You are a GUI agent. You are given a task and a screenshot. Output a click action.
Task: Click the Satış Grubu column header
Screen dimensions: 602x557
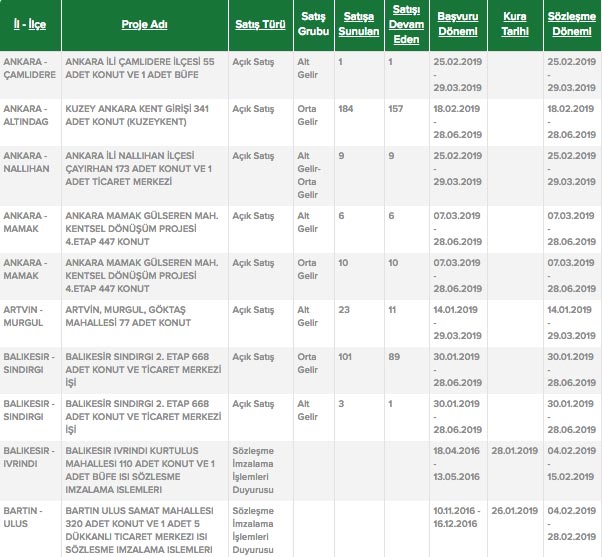coord(314,24)
